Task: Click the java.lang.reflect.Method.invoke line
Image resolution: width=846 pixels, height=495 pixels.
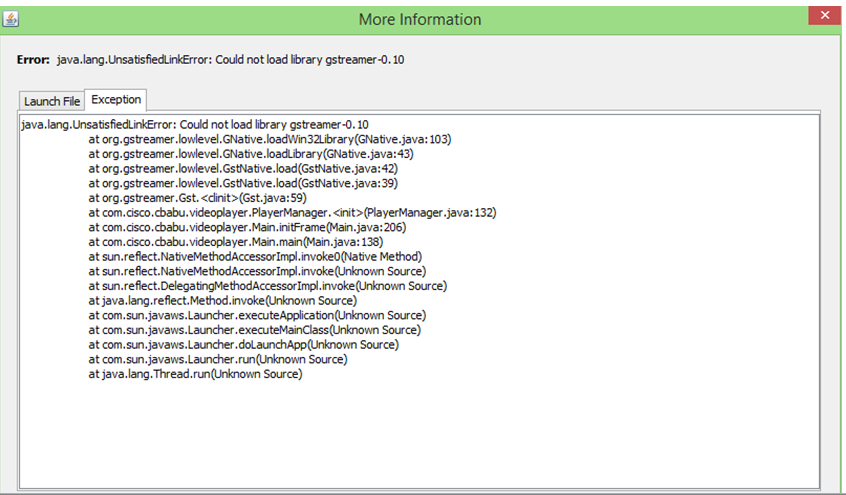Action: [x=223, y=300]
